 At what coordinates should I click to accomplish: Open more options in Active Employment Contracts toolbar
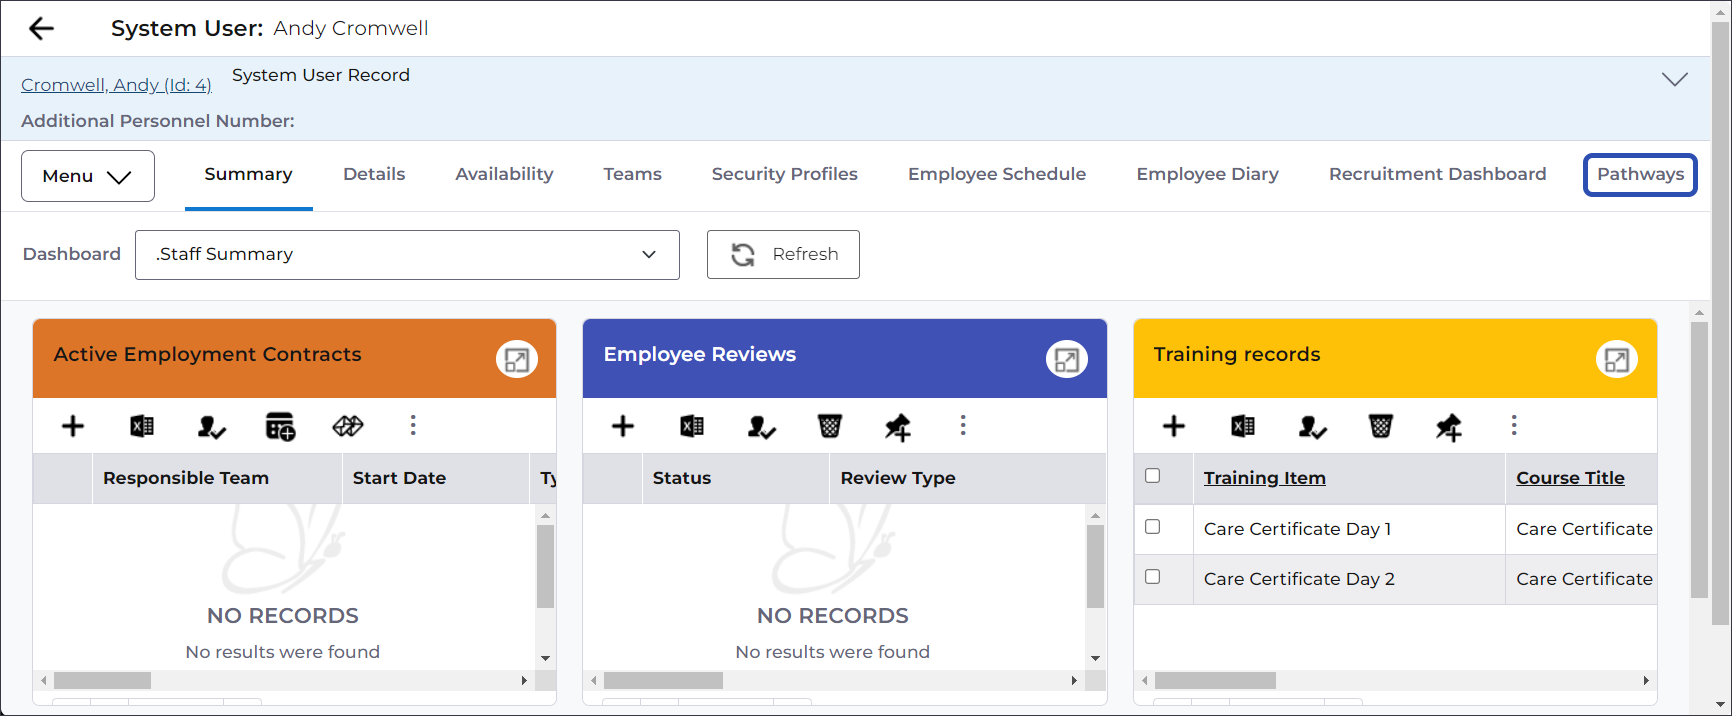(413, 425)
